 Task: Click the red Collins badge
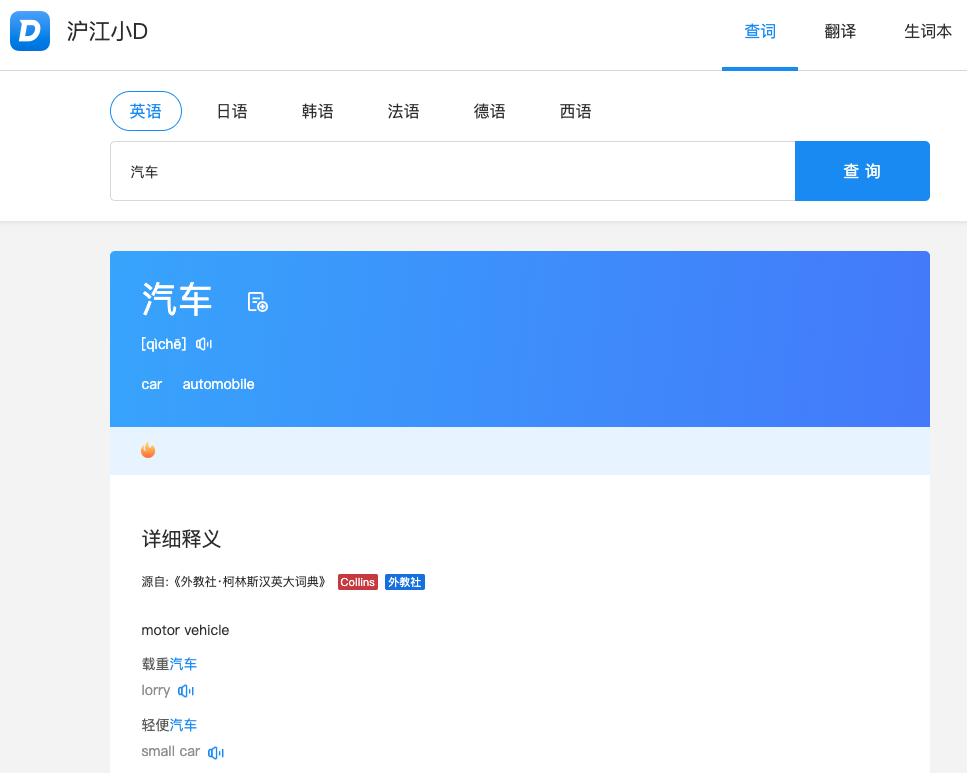[357, 582]
